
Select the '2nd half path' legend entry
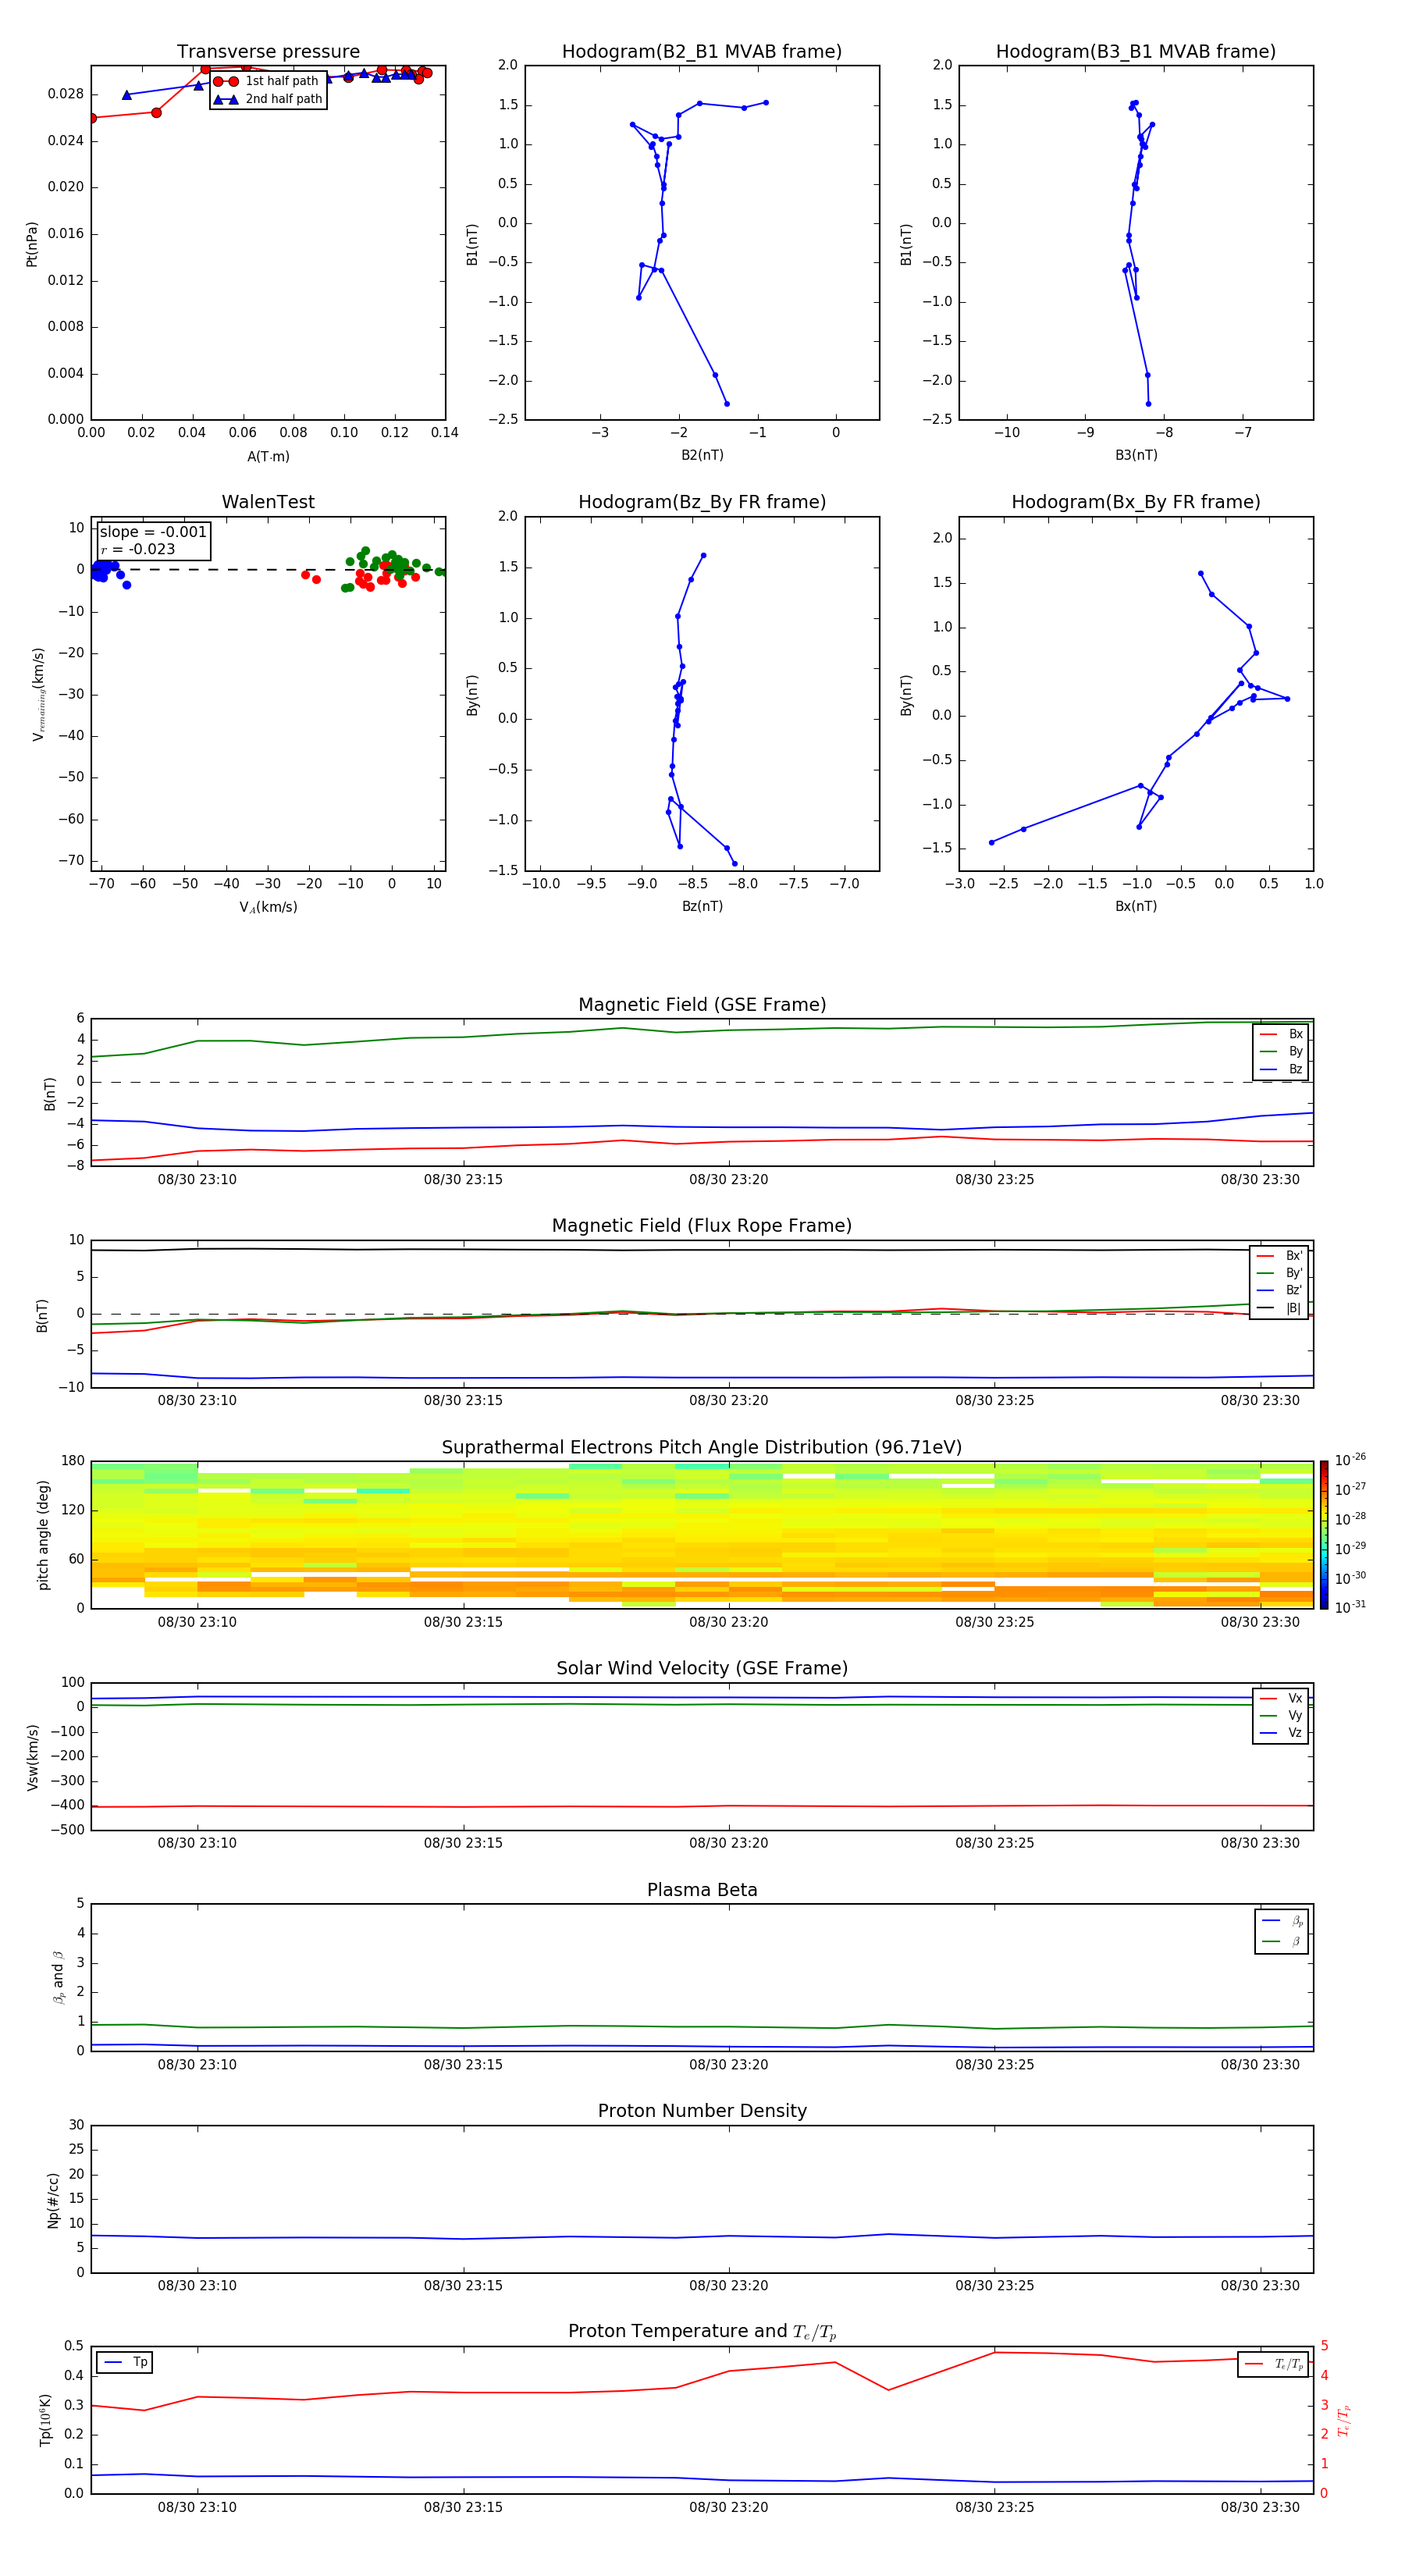click(268, 99)
